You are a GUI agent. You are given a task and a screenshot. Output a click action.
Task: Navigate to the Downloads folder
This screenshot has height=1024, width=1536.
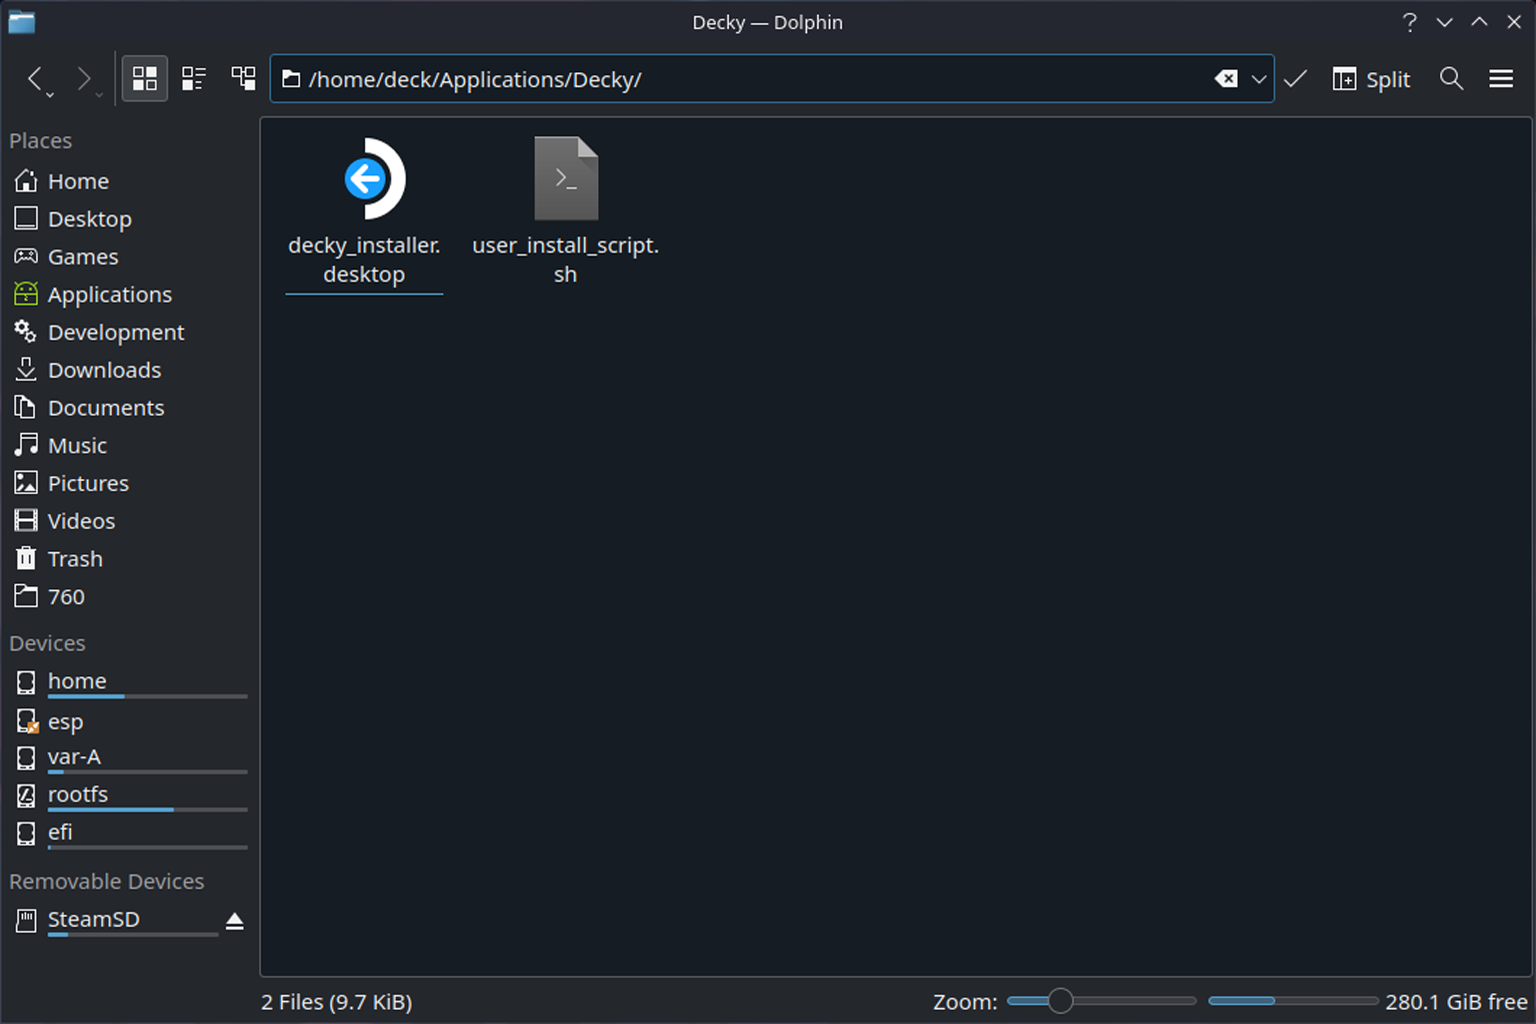[x=104, y=370]
